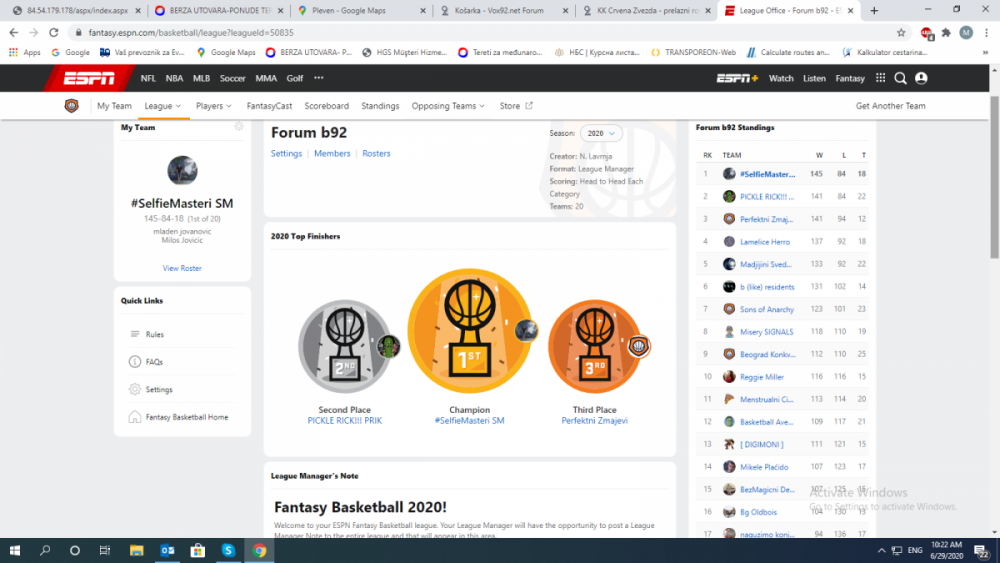This screenshot has height=563, width=1000.
Task: Open the ESPN apps grid icon
Action: [880, 78]
